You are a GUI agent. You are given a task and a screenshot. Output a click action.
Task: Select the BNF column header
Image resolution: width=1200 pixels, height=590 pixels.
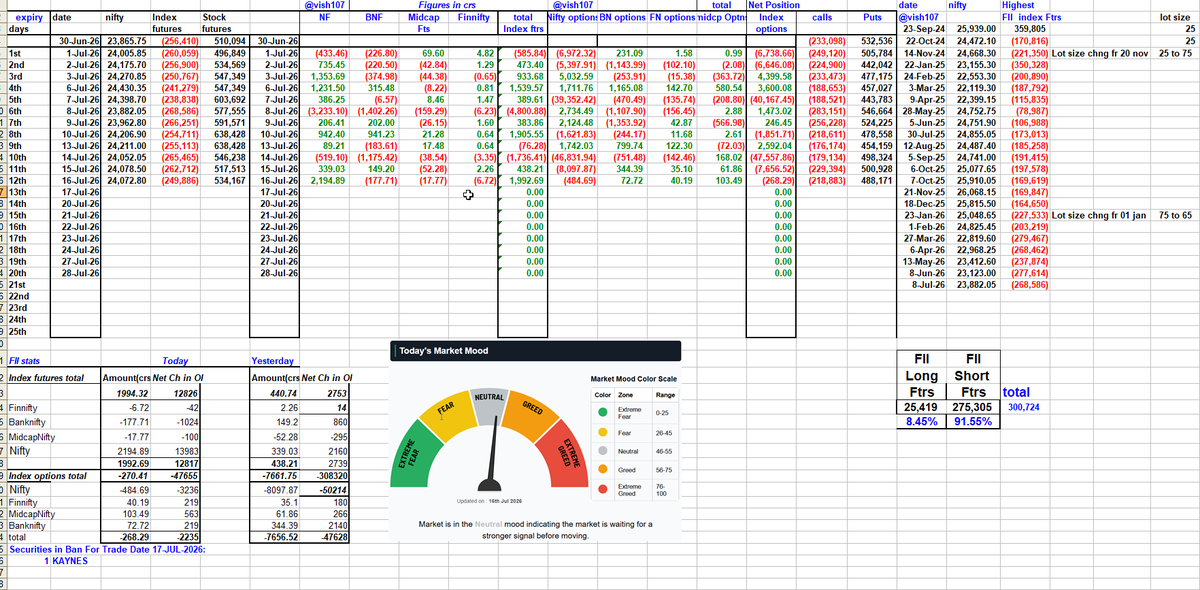click(x=374, y=17)
